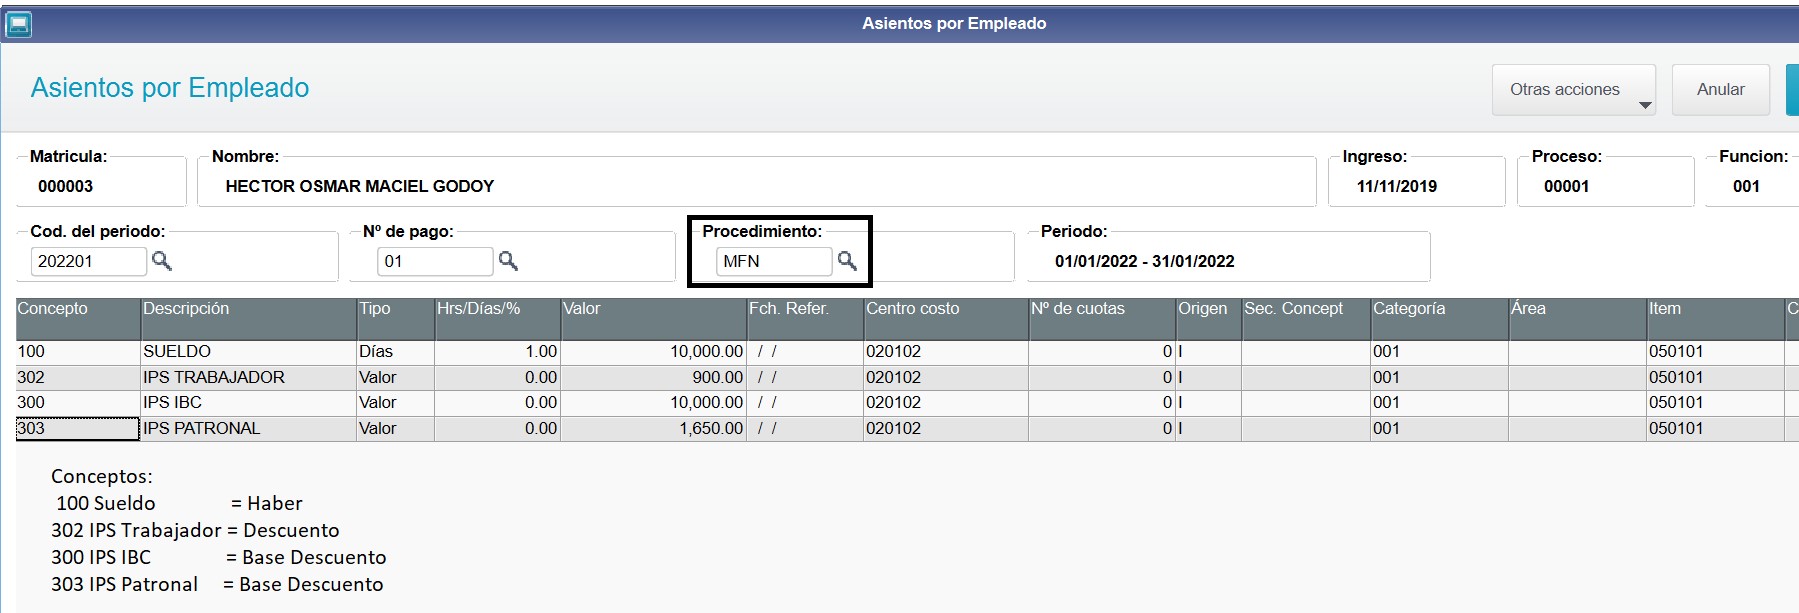Open lookup for Procedimiento field

(847, 261)
